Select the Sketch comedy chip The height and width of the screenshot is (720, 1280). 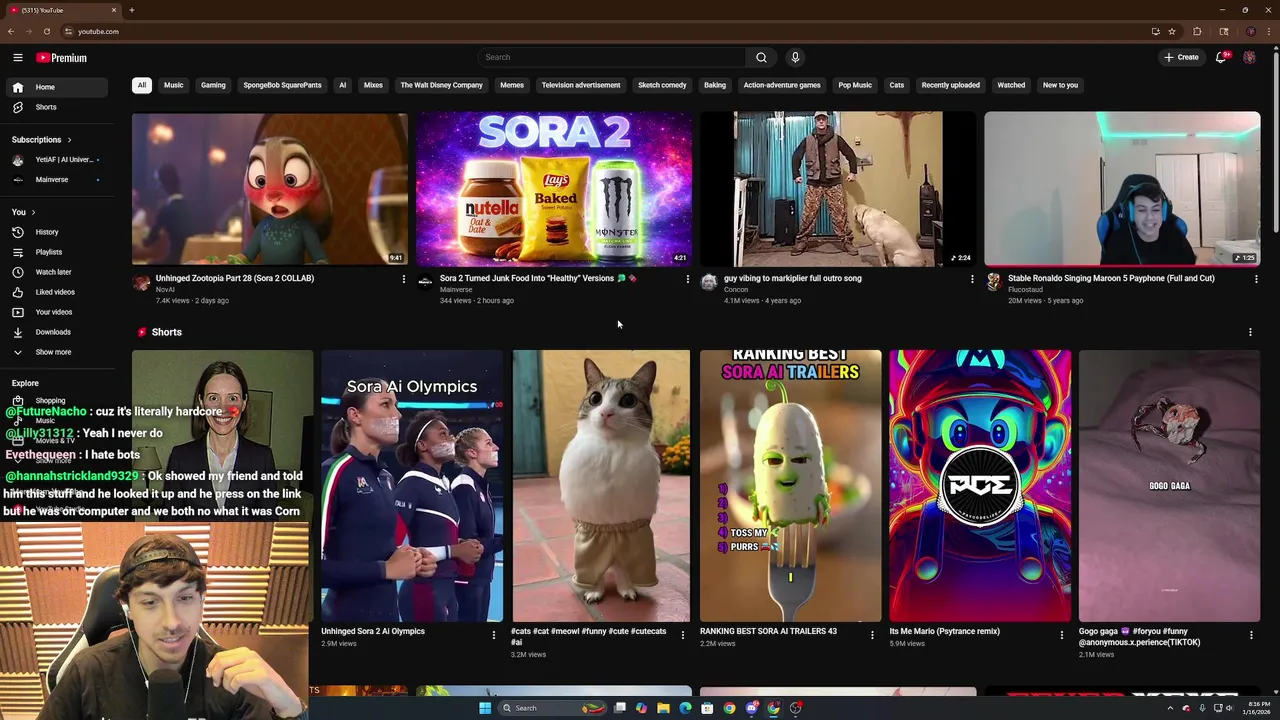[x=662, y=85]
